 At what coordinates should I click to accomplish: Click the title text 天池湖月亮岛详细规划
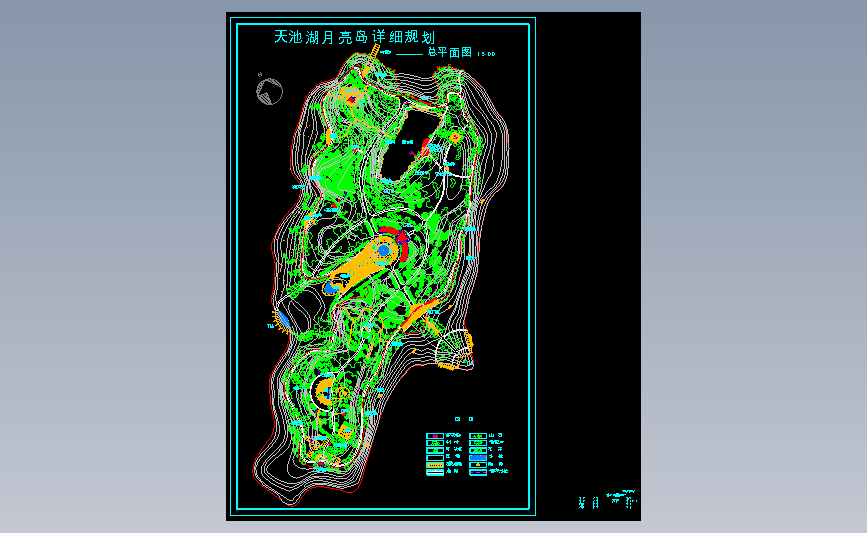tap(354, 37)
